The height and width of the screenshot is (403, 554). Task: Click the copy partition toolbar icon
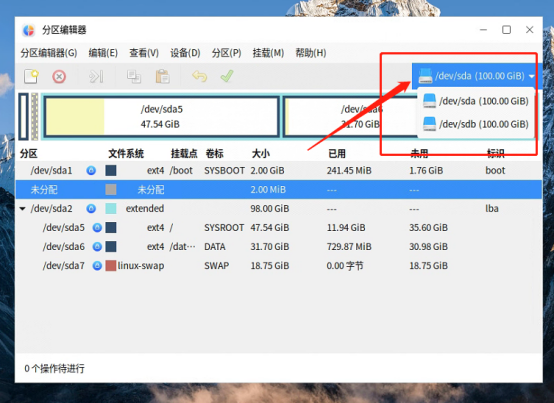pos(134,76)
